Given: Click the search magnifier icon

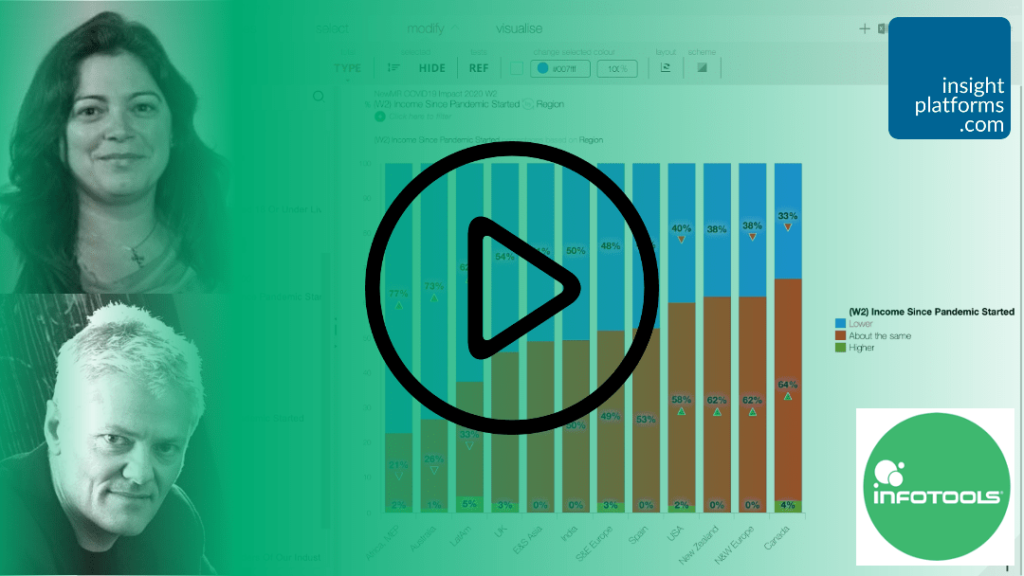Looking at the screenshot, I should point(319,95).
